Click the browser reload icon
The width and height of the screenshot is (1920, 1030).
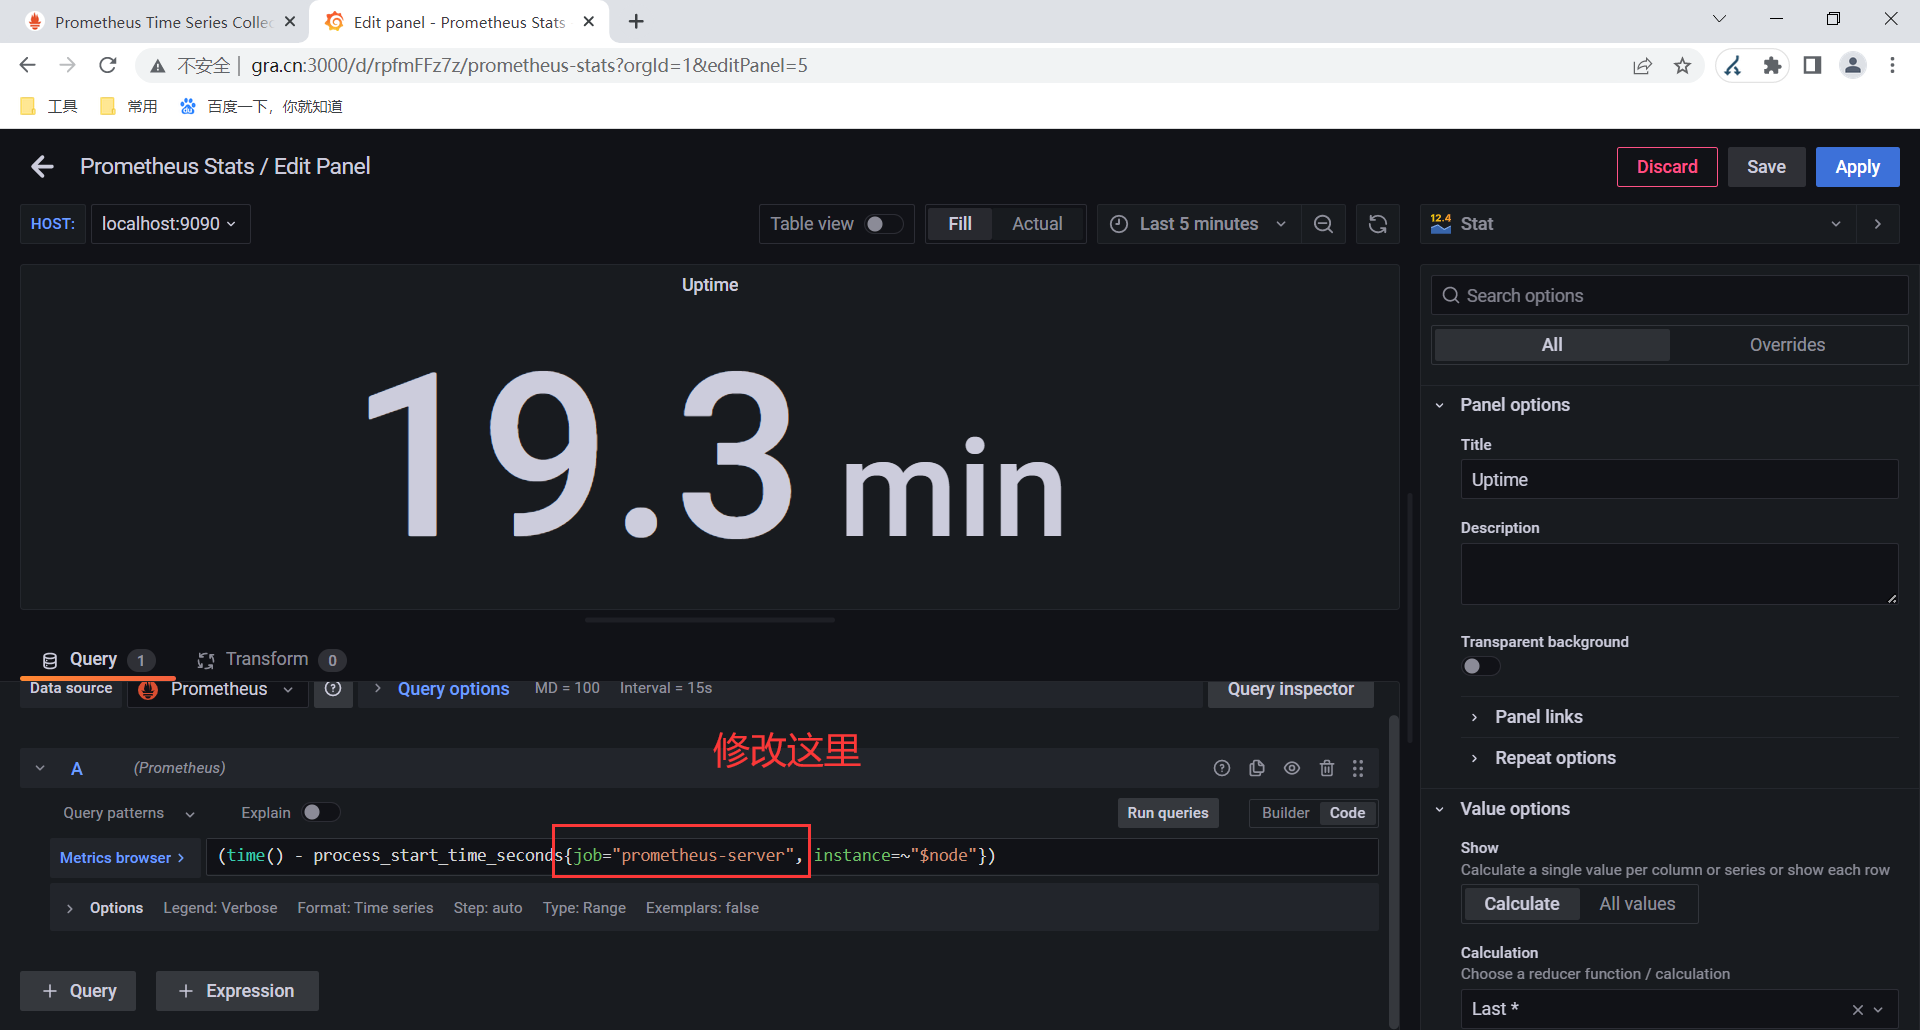108,66
